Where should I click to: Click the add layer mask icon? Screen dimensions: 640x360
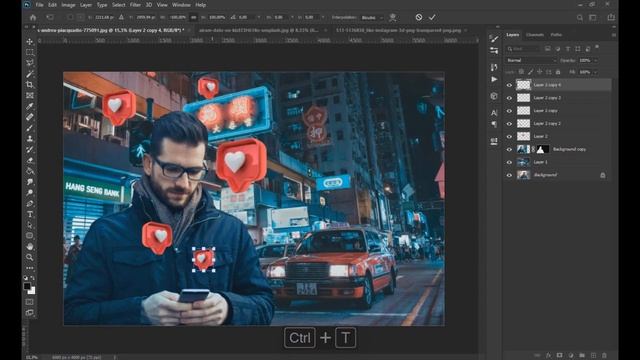560,356
